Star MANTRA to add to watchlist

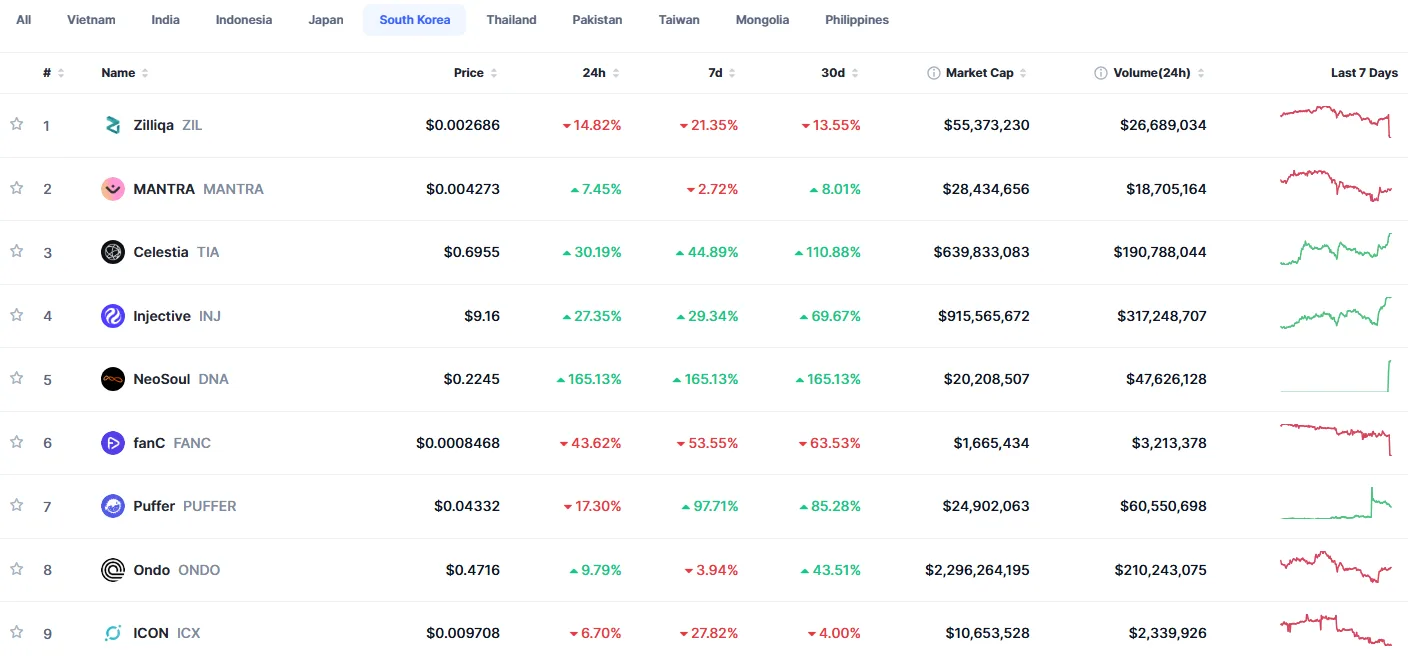coord(16,188)
